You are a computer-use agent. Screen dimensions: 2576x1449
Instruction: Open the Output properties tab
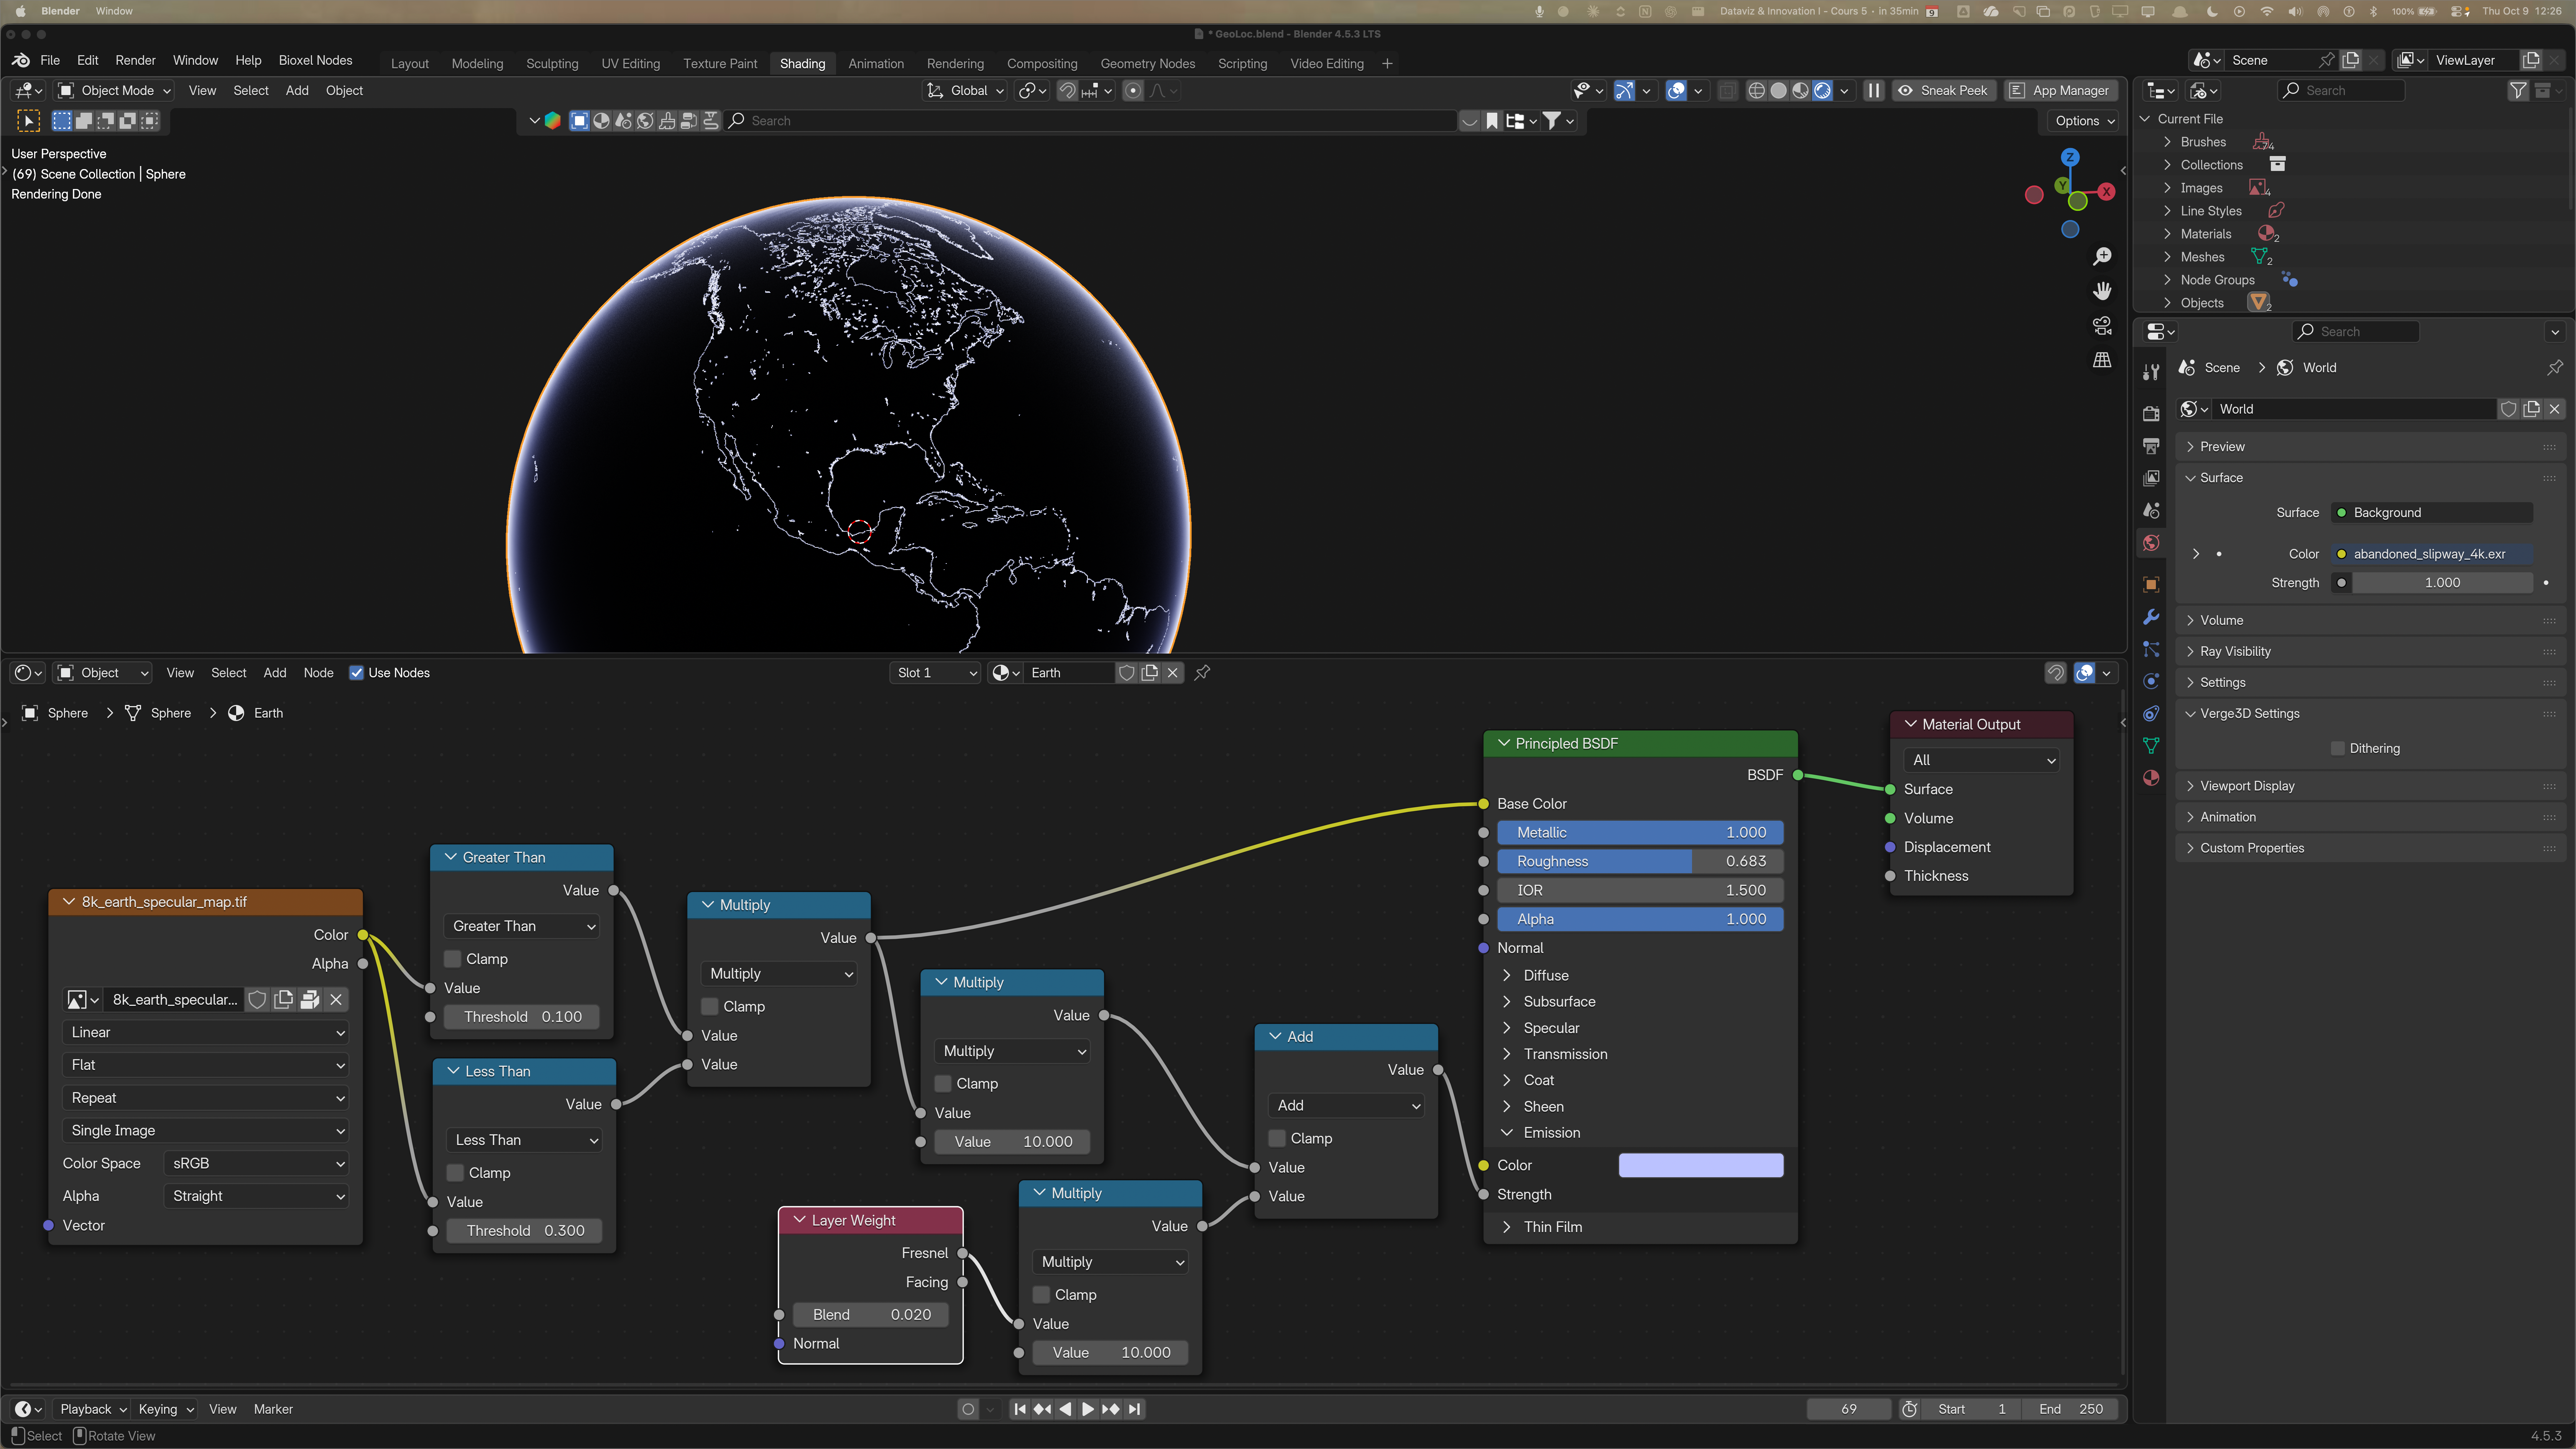pyautogui.click(x=2151, y=446)
